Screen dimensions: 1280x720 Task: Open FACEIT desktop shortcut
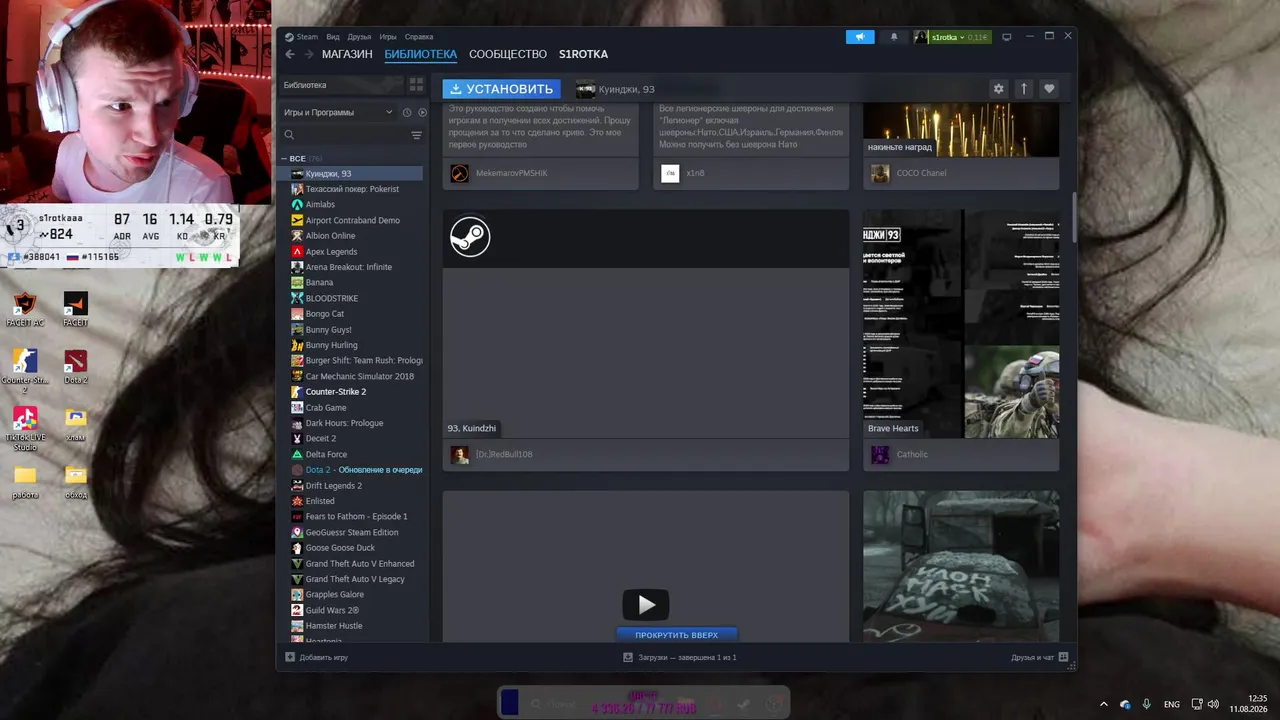click(x=76, y=310)
